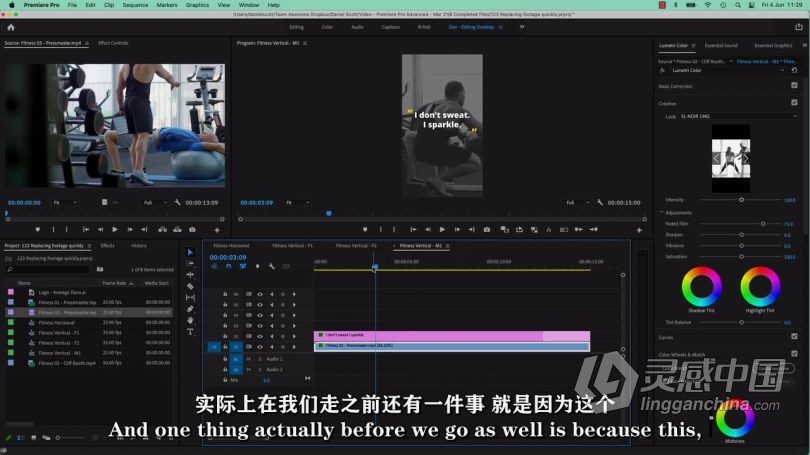The image size is (810, 455).
Task: Open Quick Export share icon
Action: (x=799, y=27)
